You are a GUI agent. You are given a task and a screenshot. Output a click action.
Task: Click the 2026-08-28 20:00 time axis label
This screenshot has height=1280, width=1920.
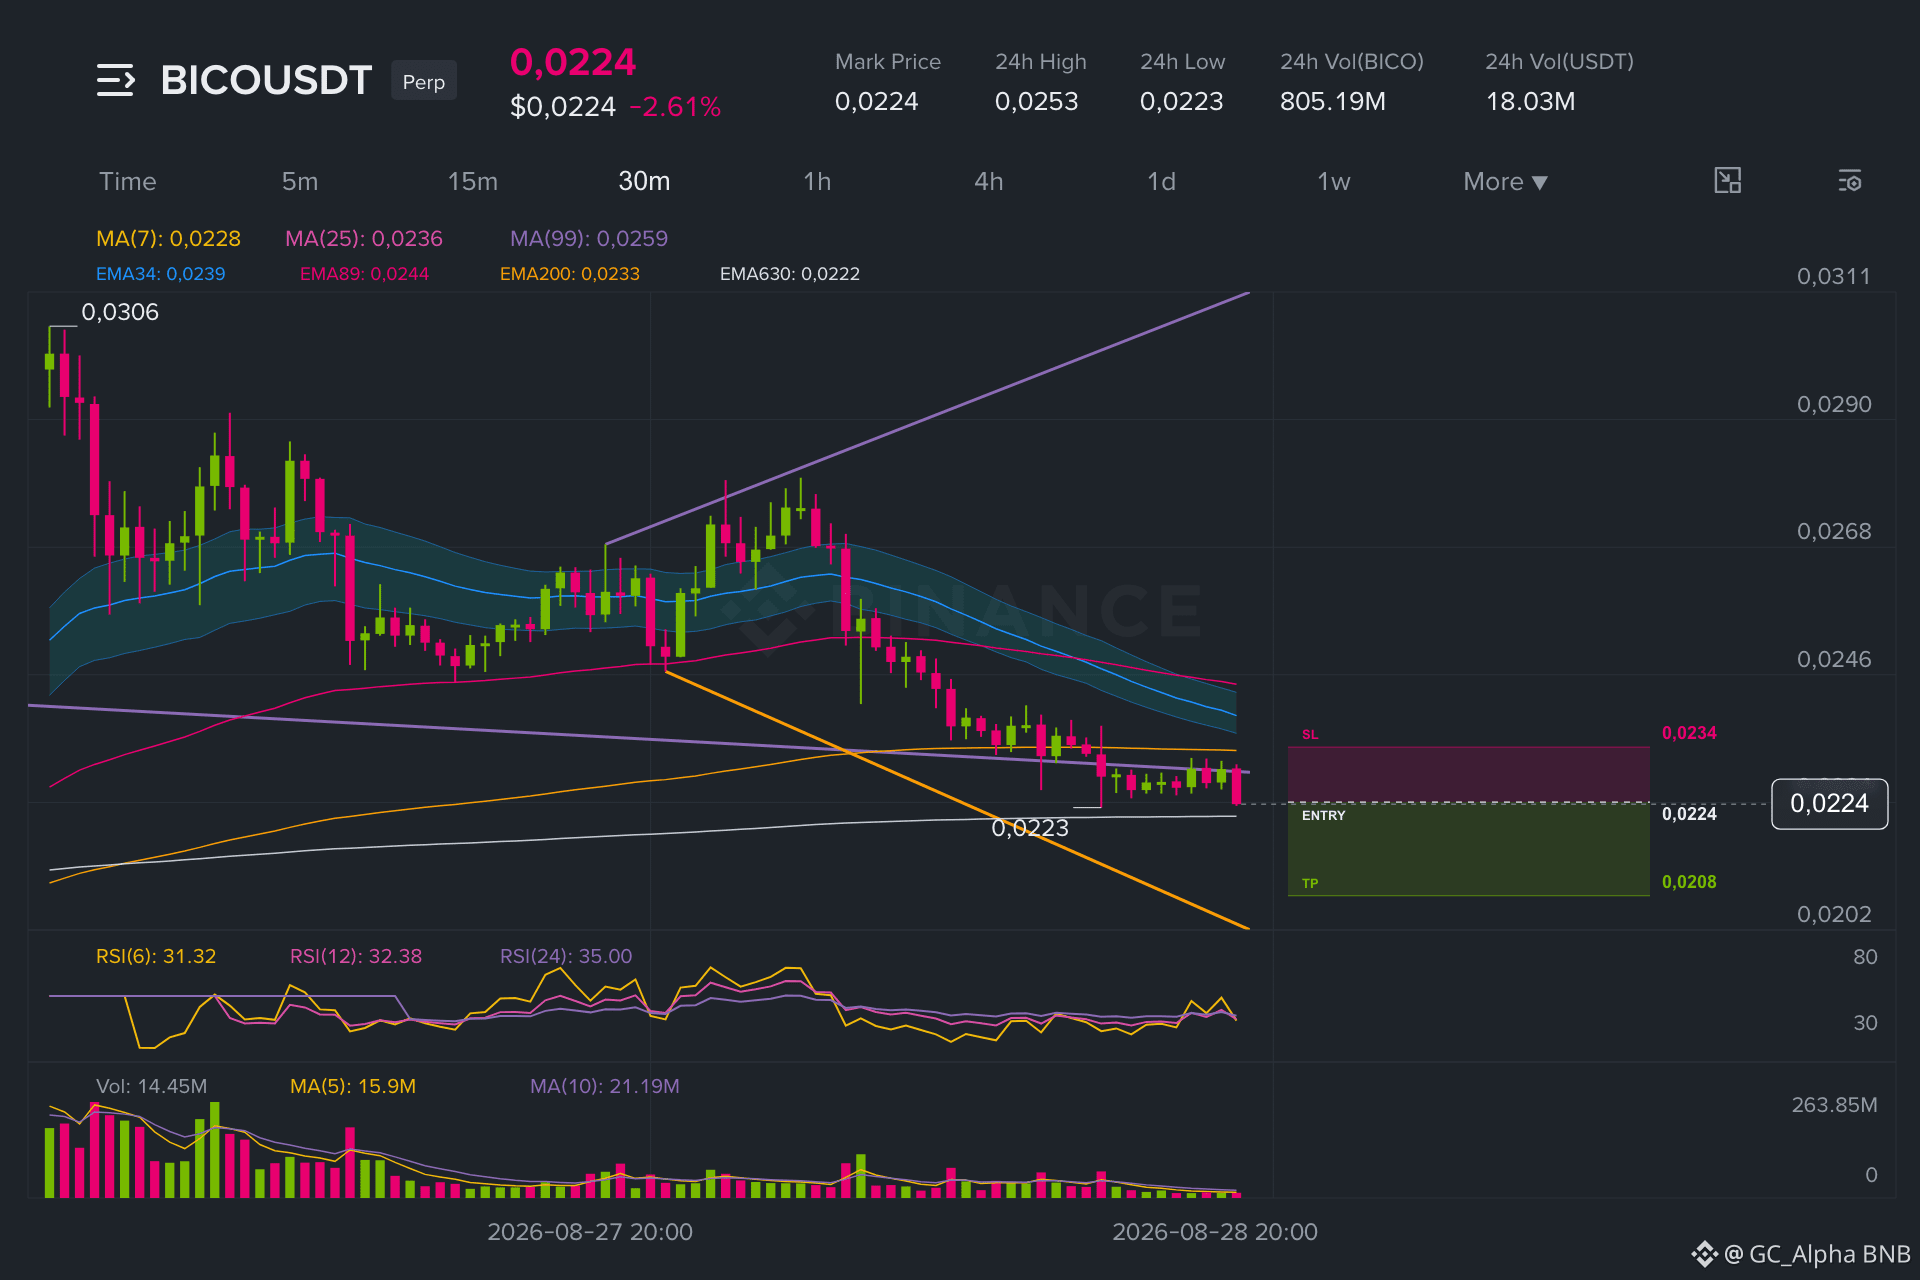click(1215, 1232)
